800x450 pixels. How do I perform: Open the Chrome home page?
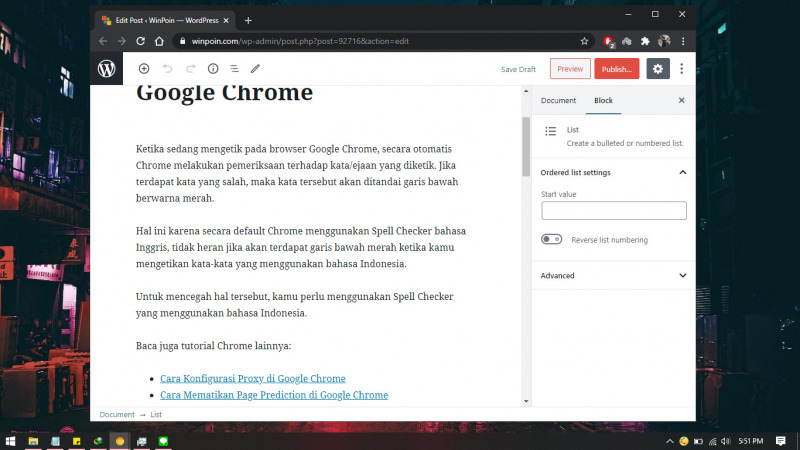(x=159, y=41)
